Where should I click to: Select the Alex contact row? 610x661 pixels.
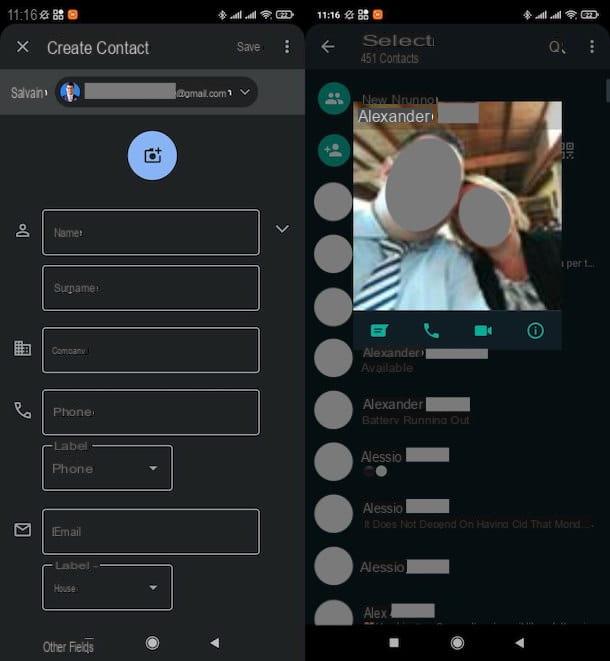pos(457,613)
